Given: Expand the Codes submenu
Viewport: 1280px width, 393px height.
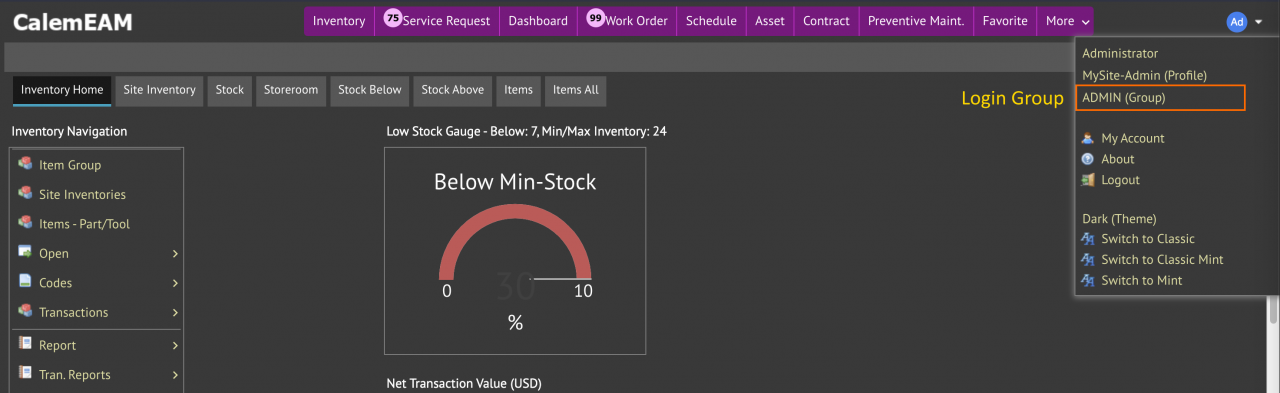Looking at the screenshot, I should pyautogui.click(x=175, y=283).
